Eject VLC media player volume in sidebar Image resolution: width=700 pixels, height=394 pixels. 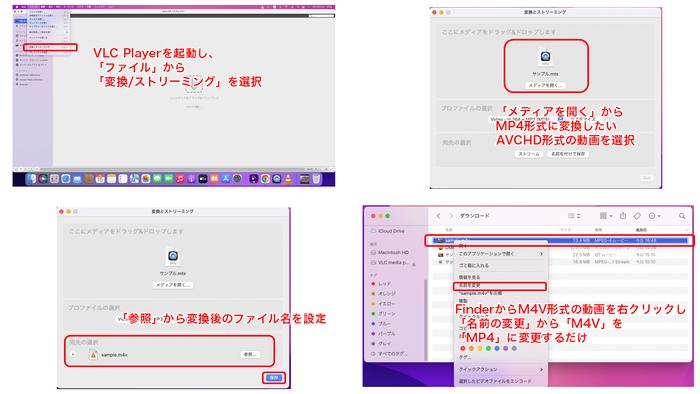414,265
